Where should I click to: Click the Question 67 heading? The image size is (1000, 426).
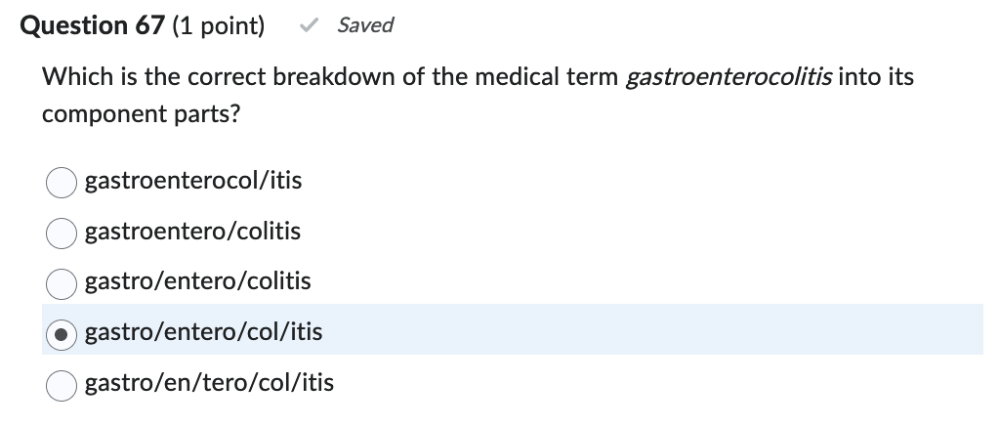(94, 26)
